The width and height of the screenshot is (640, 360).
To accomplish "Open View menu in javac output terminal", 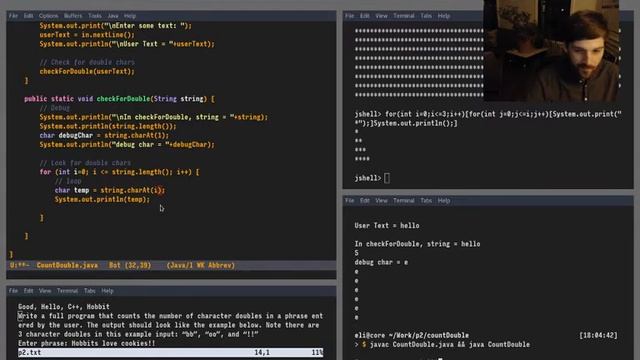I will click(x=381, y=201).
